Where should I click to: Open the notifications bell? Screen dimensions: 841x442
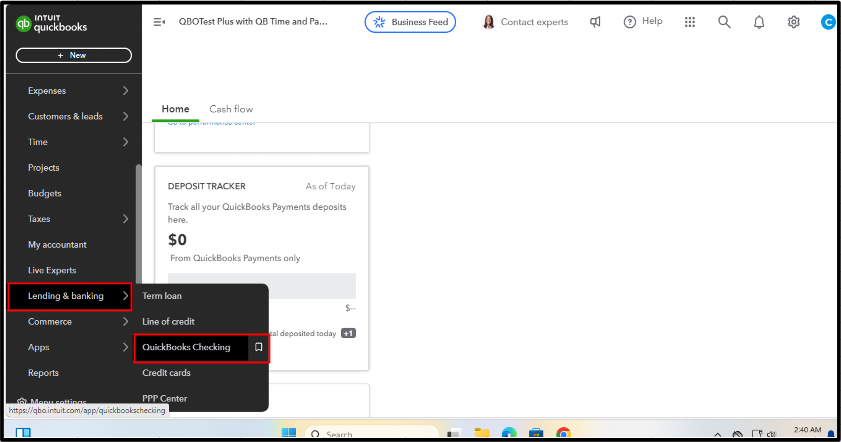click(759, 22)
